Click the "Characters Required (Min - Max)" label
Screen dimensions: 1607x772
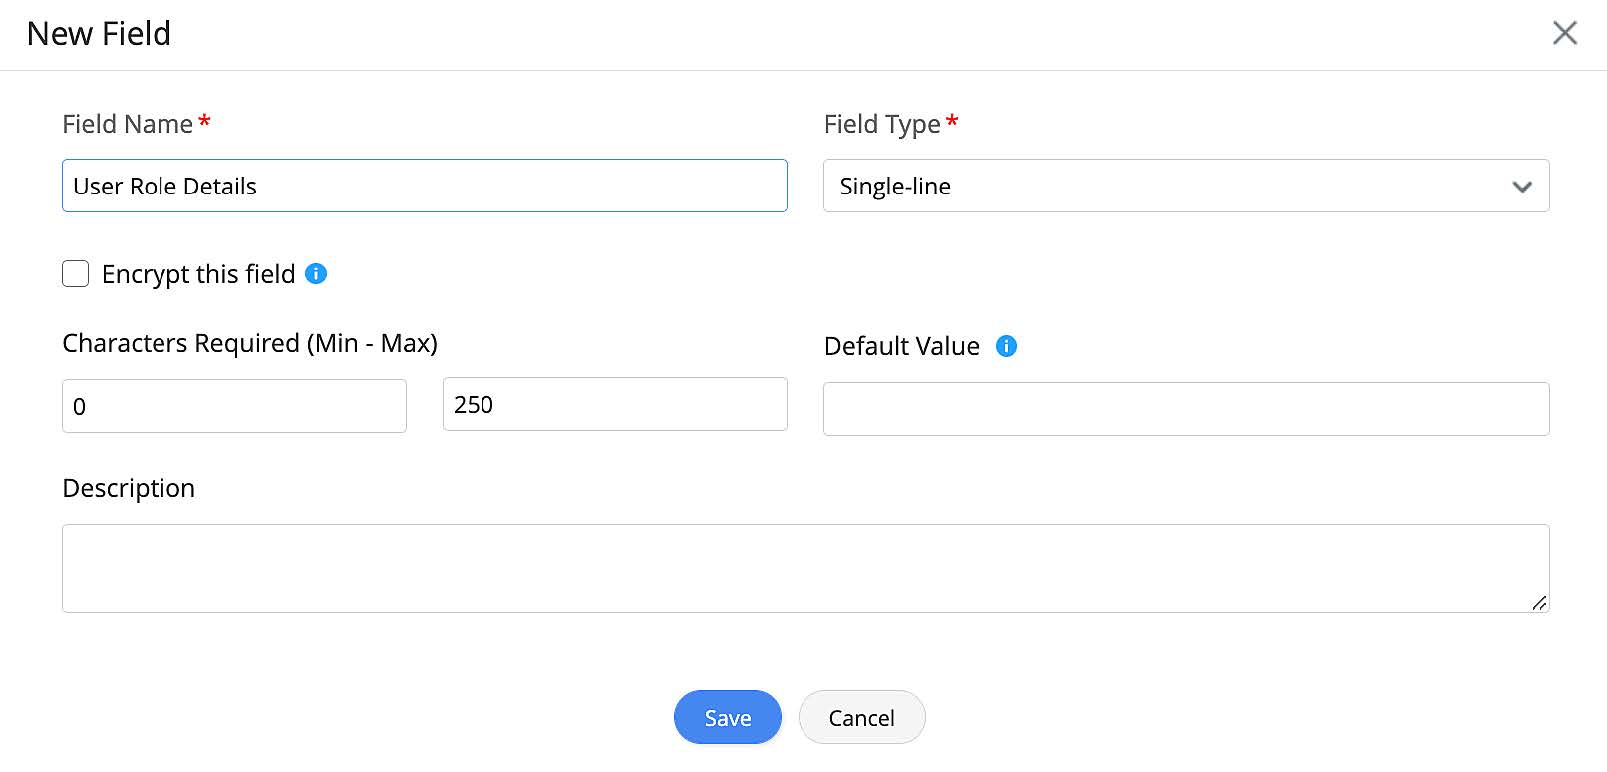click(x=249, y=343)
